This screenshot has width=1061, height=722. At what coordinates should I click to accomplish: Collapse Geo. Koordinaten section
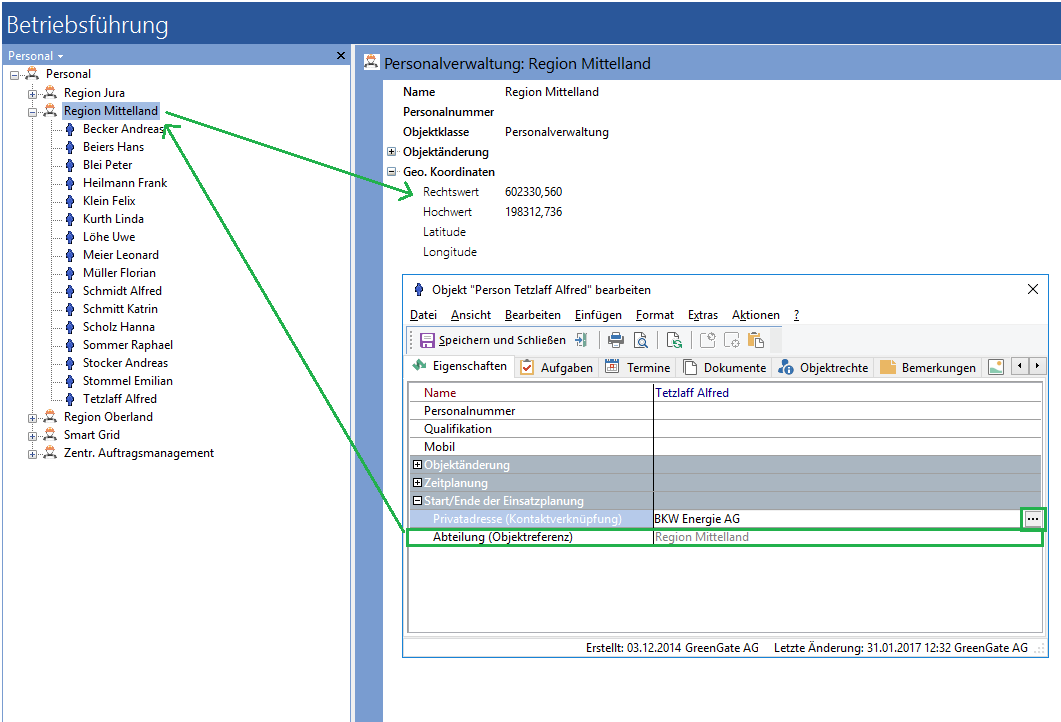coord(391,172)
